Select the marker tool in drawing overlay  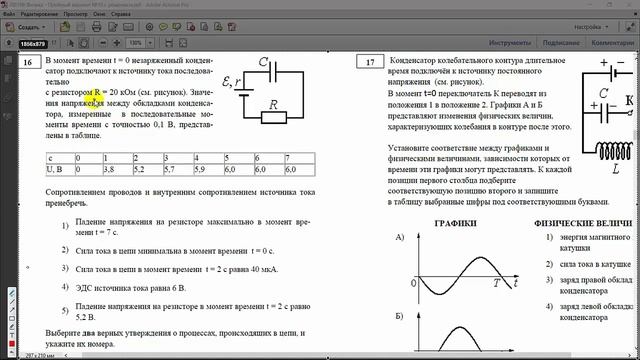point(12,327)
